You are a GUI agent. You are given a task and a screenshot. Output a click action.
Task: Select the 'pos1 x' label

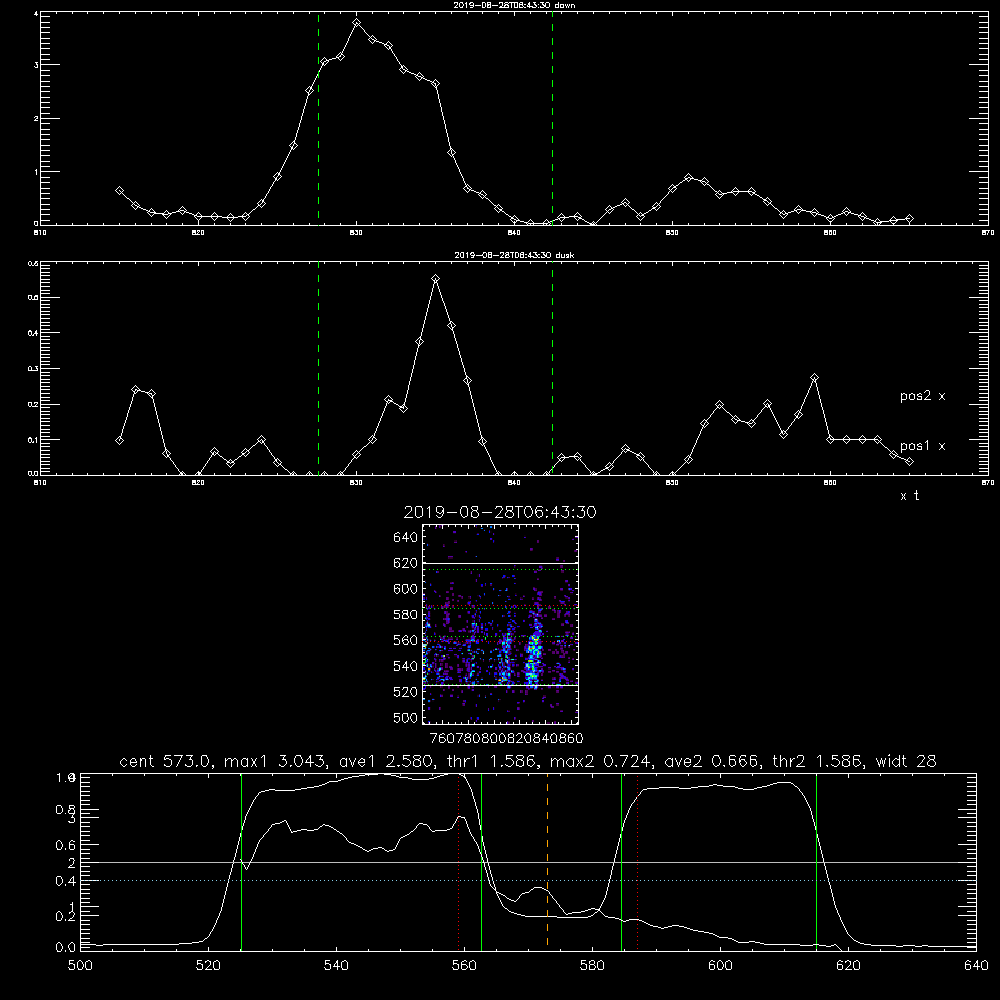922,446
